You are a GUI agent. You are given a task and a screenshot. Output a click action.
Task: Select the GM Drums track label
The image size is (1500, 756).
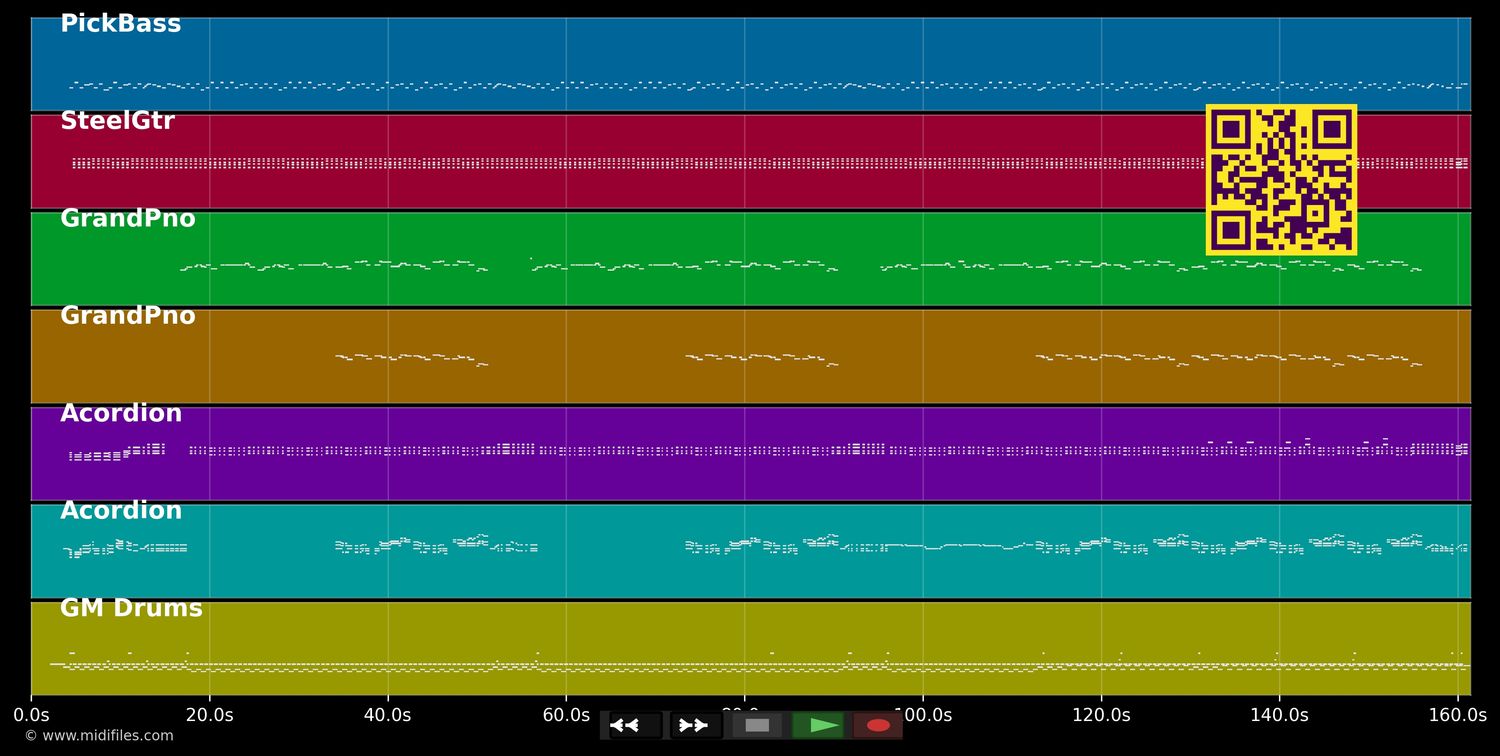pos(131,608)
